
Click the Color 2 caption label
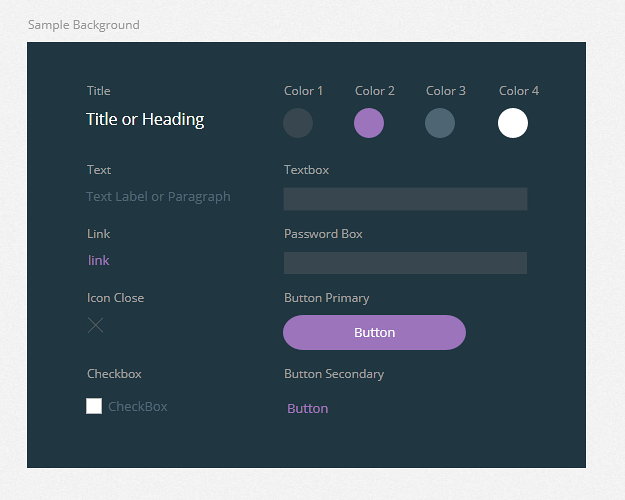(375, 91)
